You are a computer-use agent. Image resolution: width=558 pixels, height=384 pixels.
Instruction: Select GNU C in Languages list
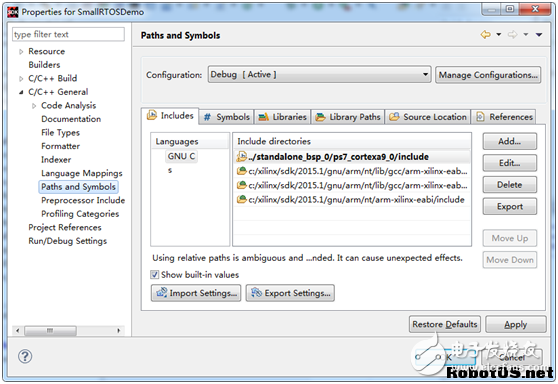click(x=181, y=156)
